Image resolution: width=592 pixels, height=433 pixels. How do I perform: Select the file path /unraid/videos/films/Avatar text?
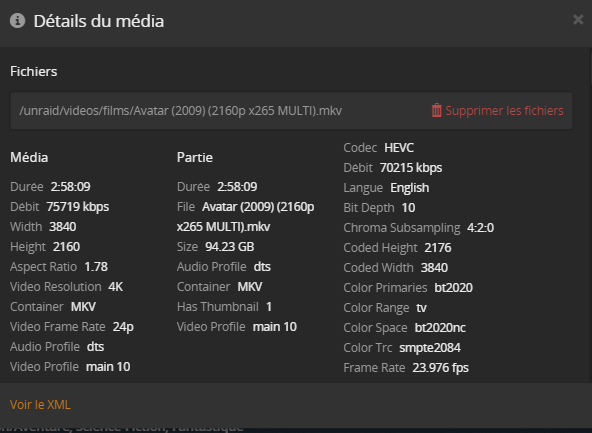[180, 111]
